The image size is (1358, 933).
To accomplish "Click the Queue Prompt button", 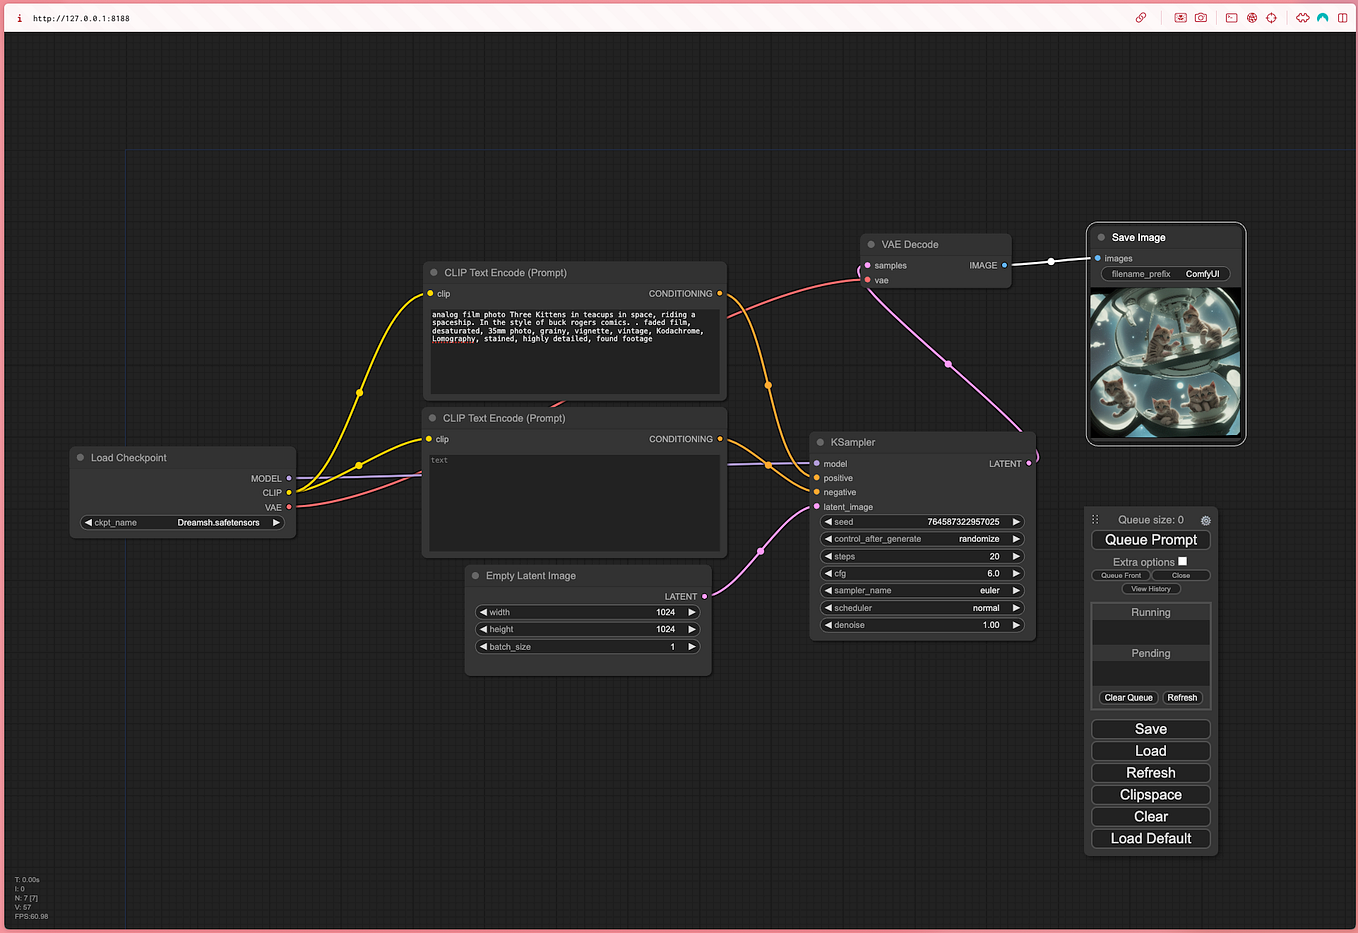I will [1150, 539].
